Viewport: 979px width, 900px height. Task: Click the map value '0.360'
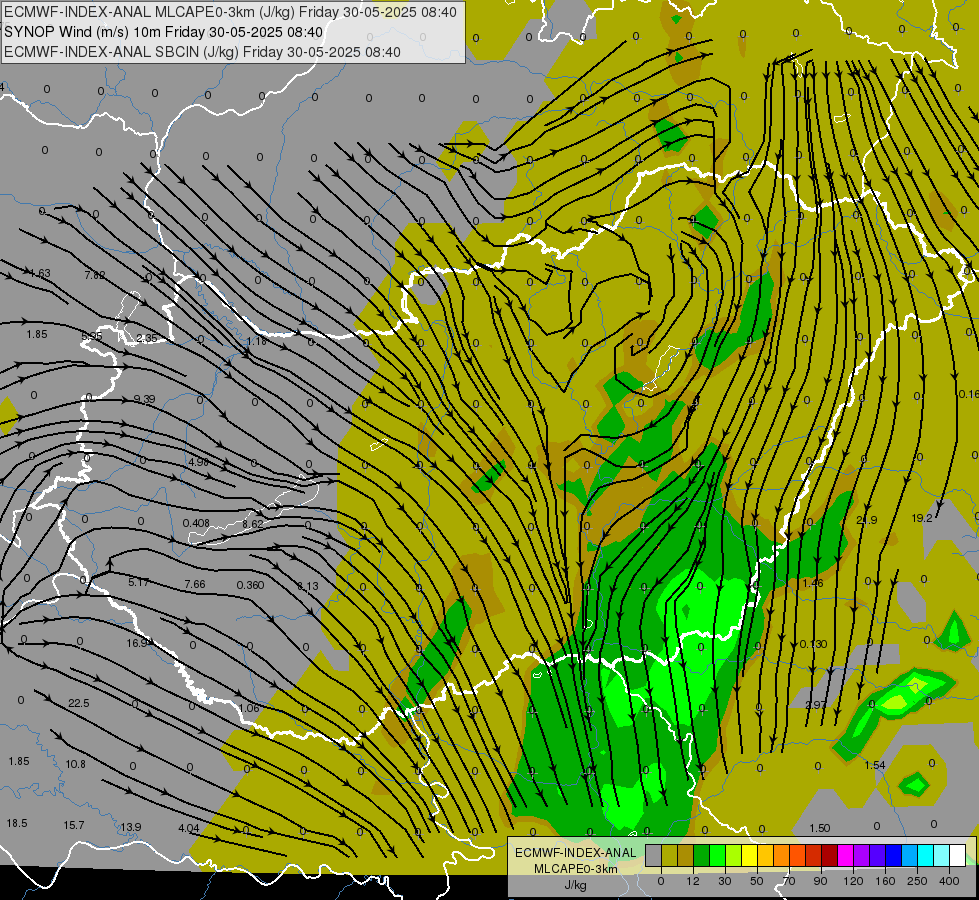pos(250,585)
